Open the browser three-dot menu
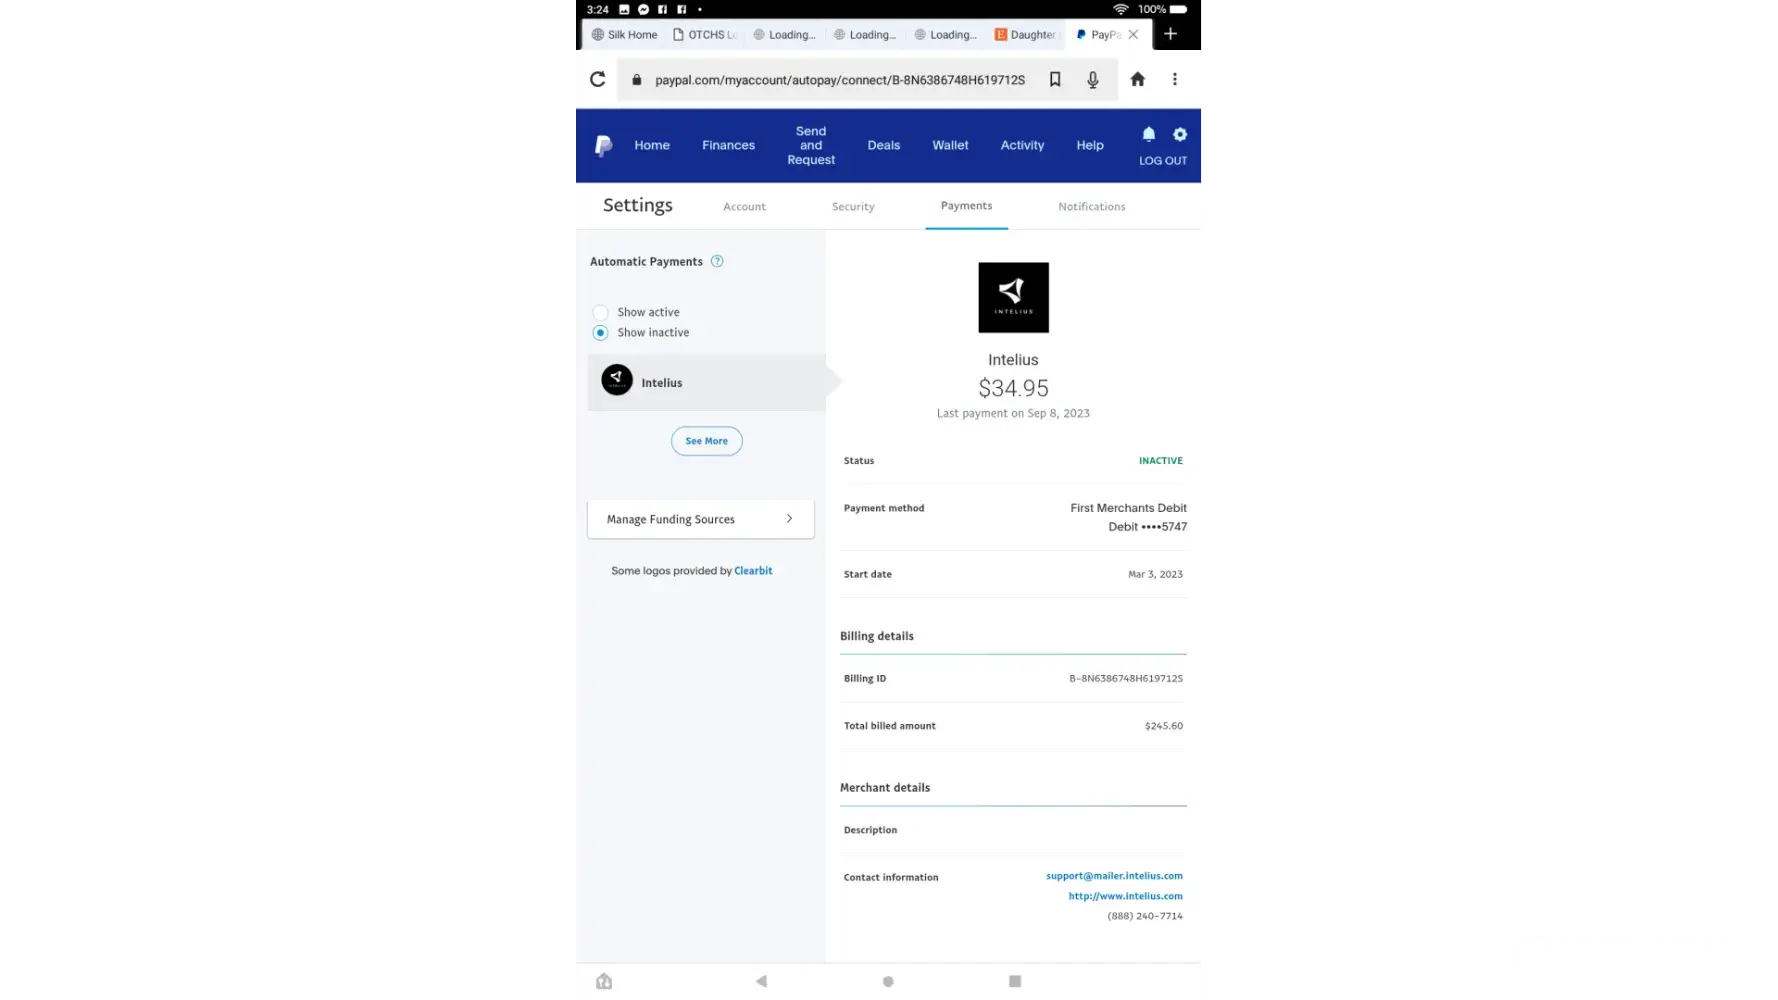 1175,79
